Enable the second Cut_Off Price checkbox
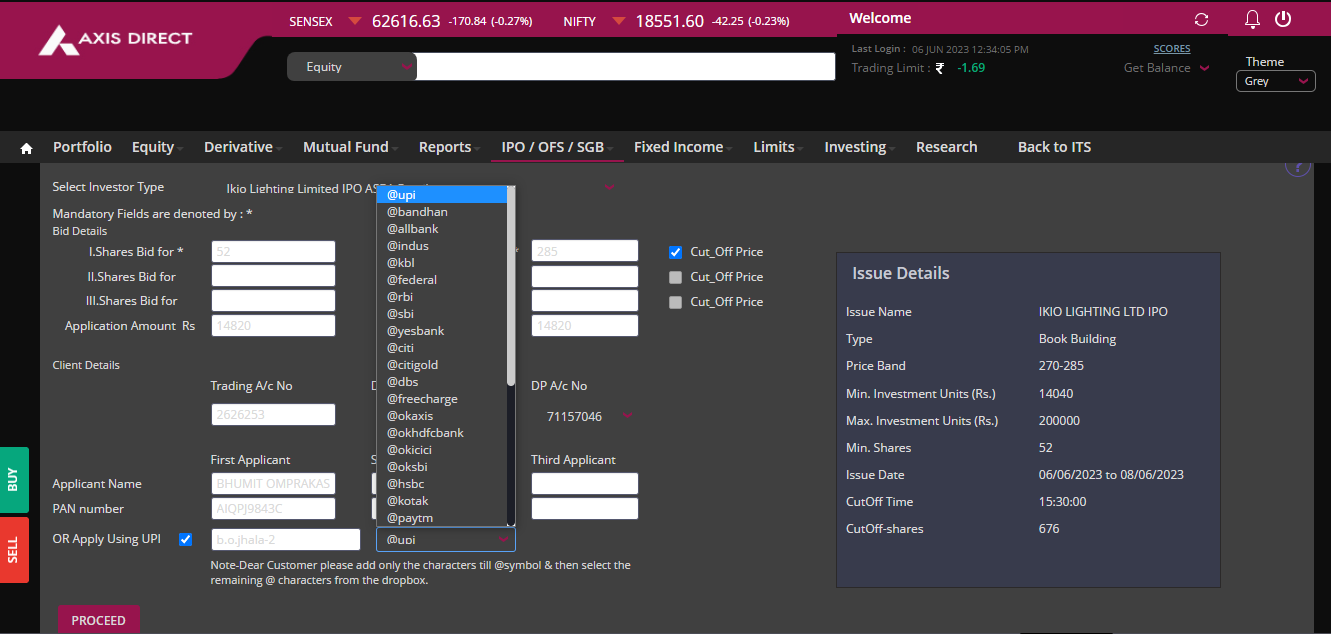 tap(675, 277)
